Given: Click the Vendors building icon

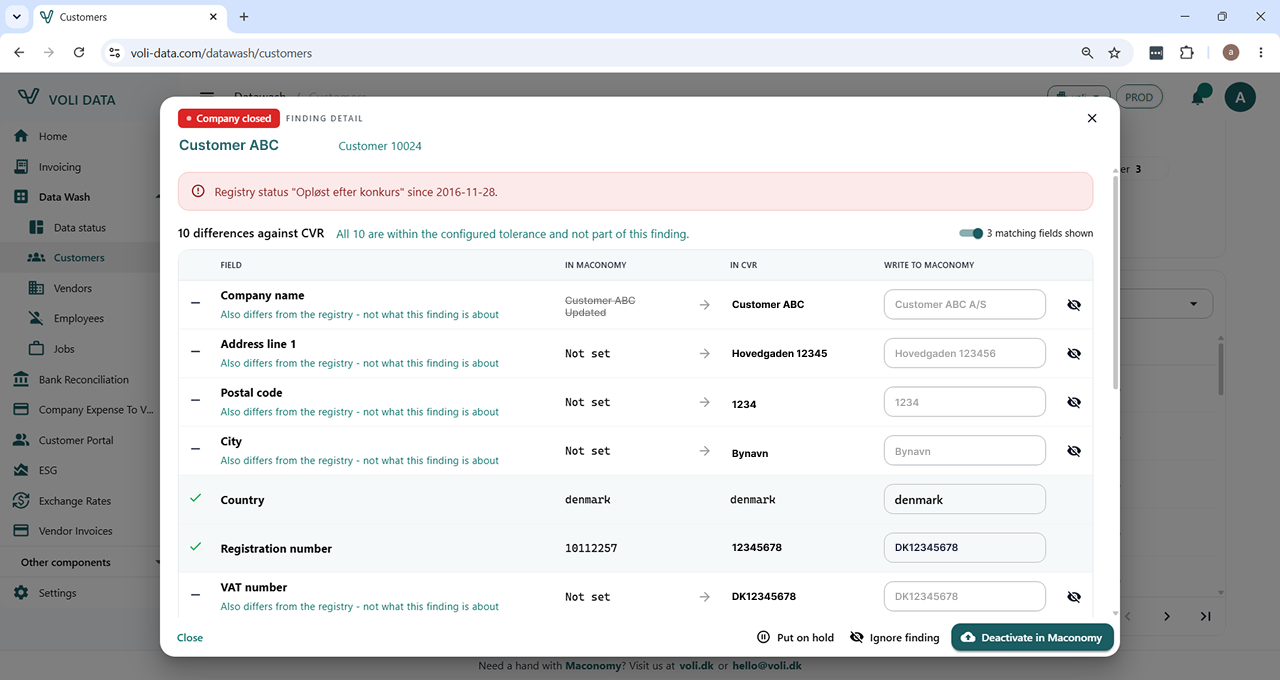Looking at the screenshot, I should [x=36, y=288].
